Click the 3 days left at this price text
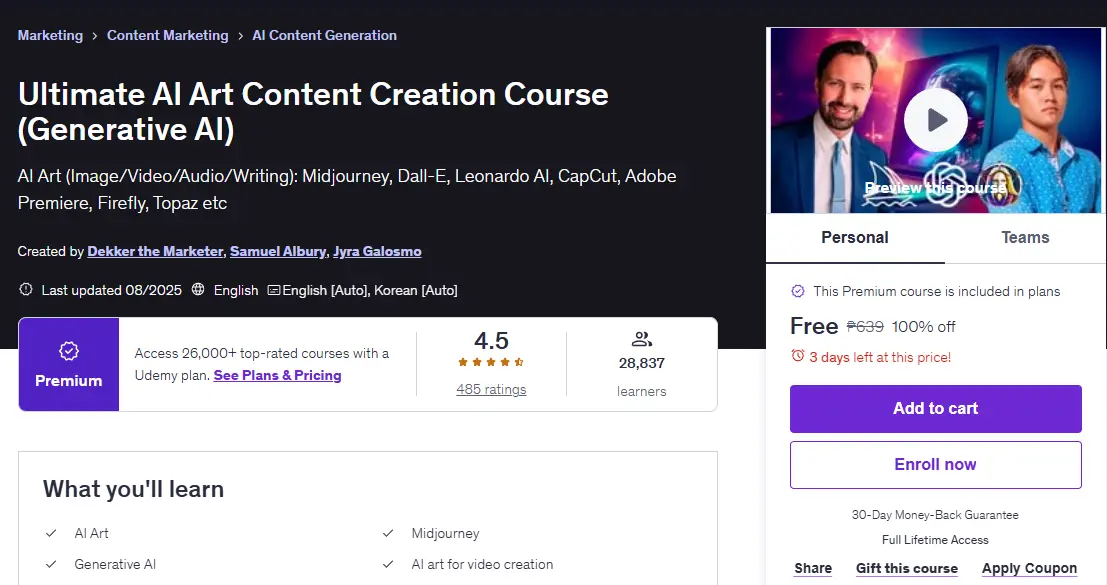Viewport: 1107px width, 585px height. click(x=880, y=357)
